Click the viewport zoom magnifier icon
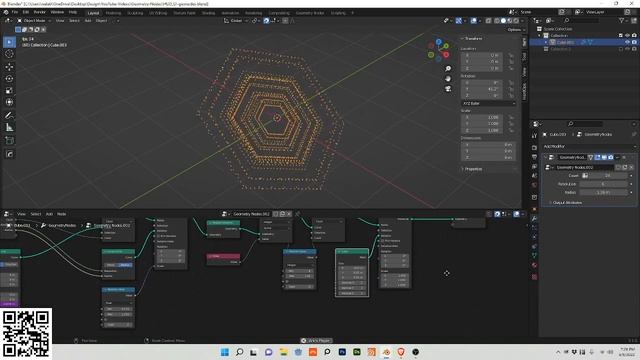Viewport: 640px width, 360px height. (x=448, y=69)
